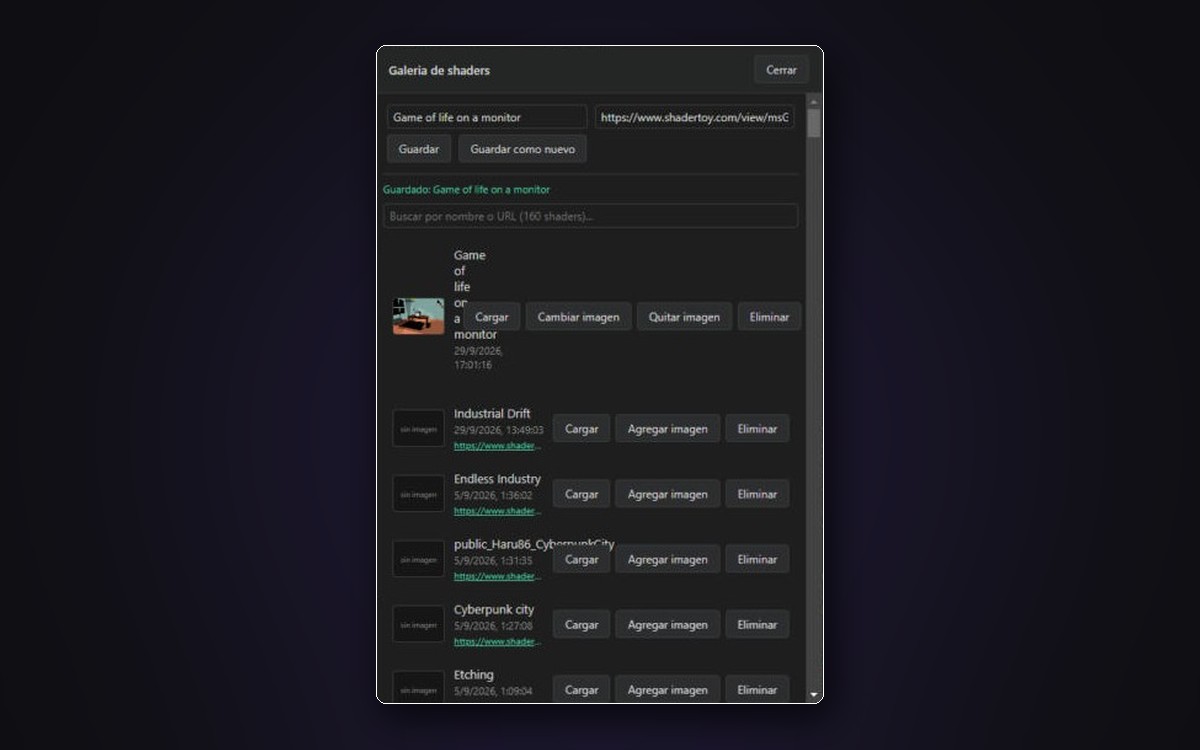This screenshot has width=1200, height=750.
Task: Open Endless Industry shadertoy link
Action: (x=498, y=511)
